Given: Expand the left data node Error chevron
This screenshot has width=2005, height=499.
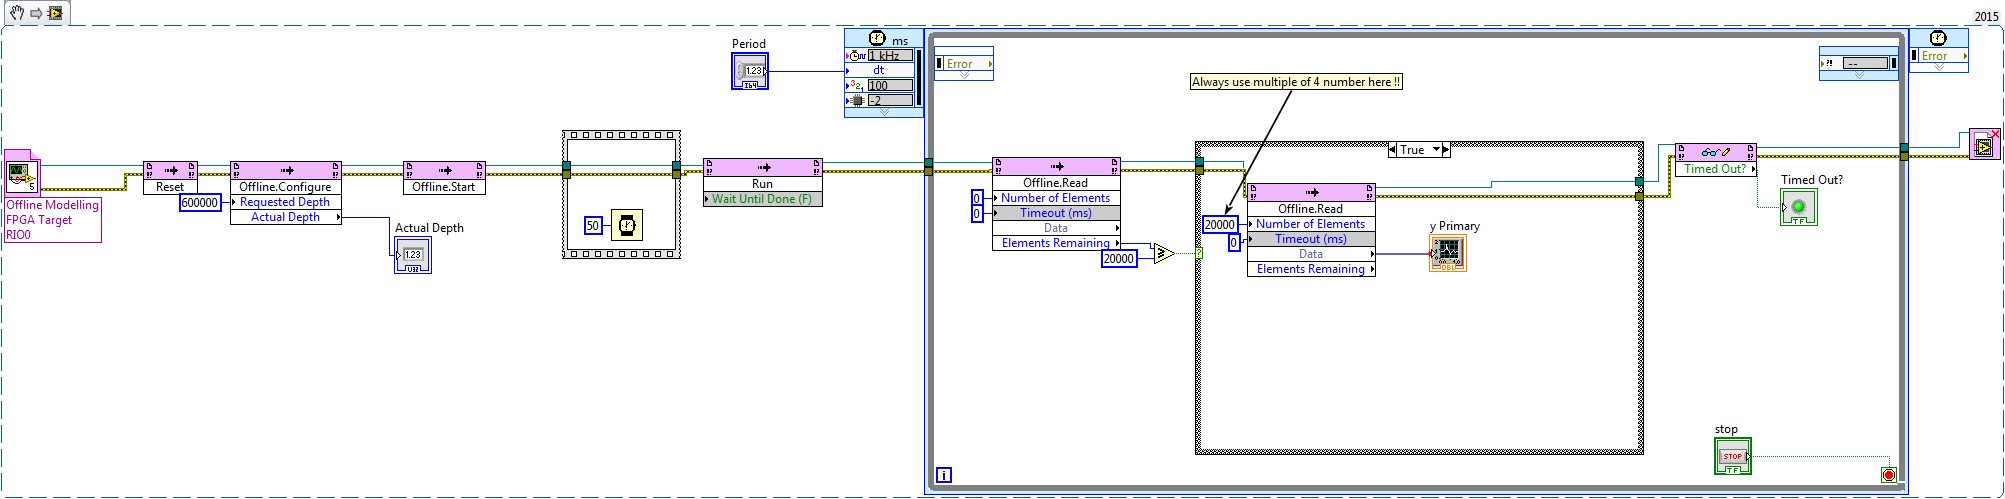Looking at the screenshot, I should [964, 75].
